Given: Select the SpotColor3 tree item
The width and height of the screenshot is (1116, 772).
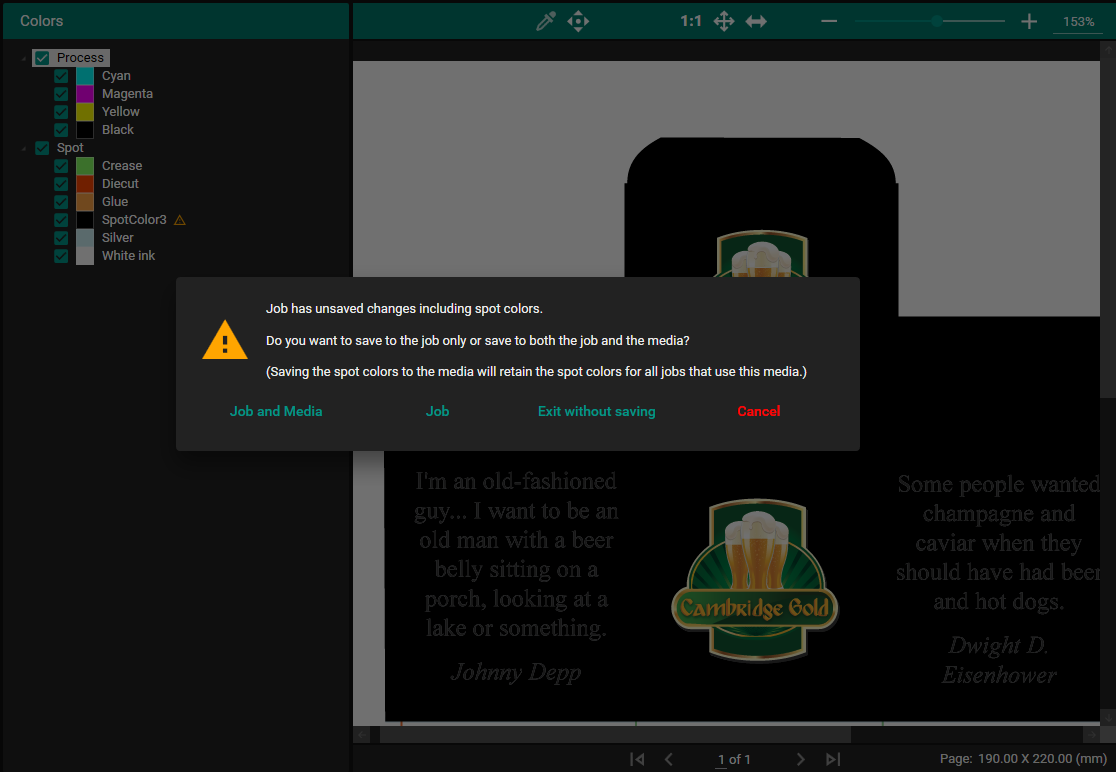Looking at the screenshot, I should click(x=134, y=220).
